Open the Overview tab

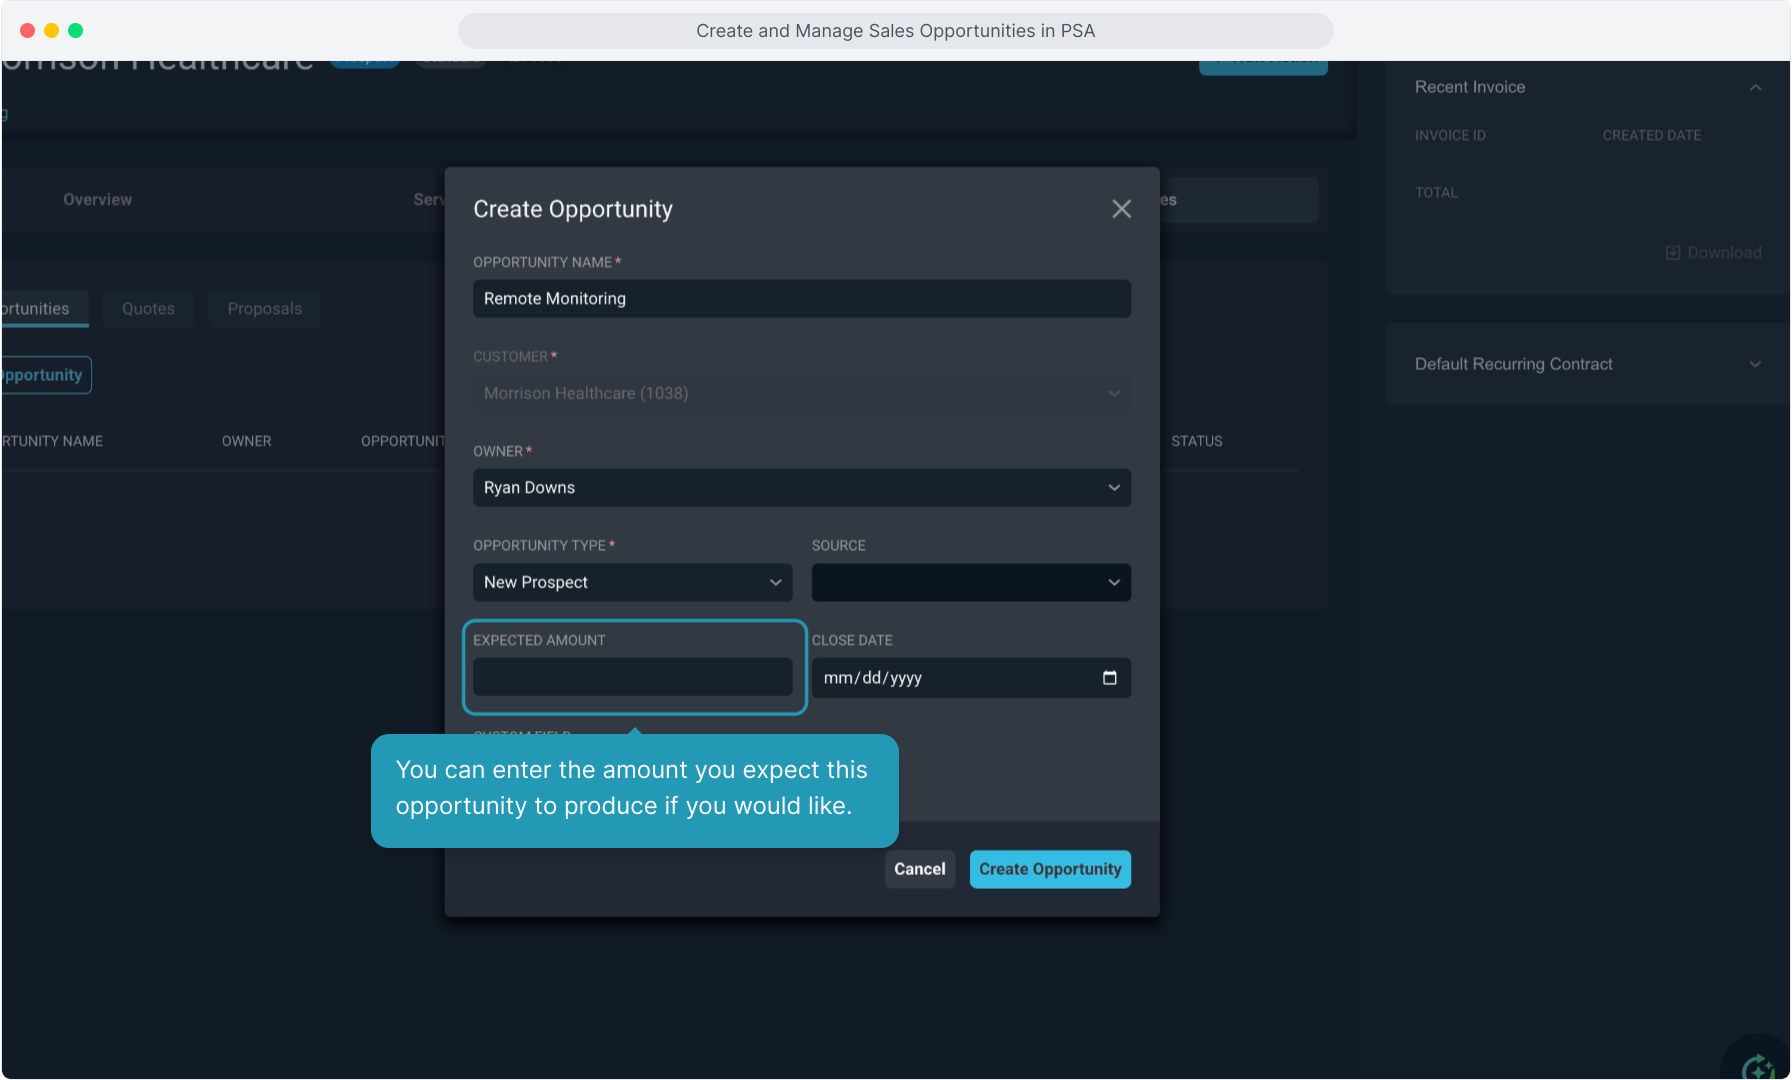coord(97,200)
